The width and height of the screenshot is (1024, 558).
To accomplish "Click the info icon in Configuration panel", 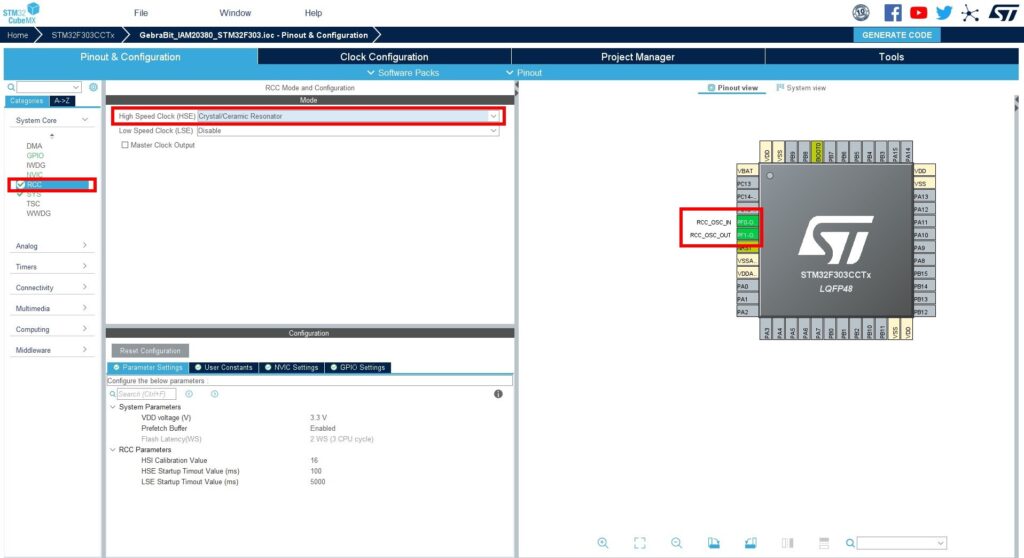I will [x=498, y=394].
